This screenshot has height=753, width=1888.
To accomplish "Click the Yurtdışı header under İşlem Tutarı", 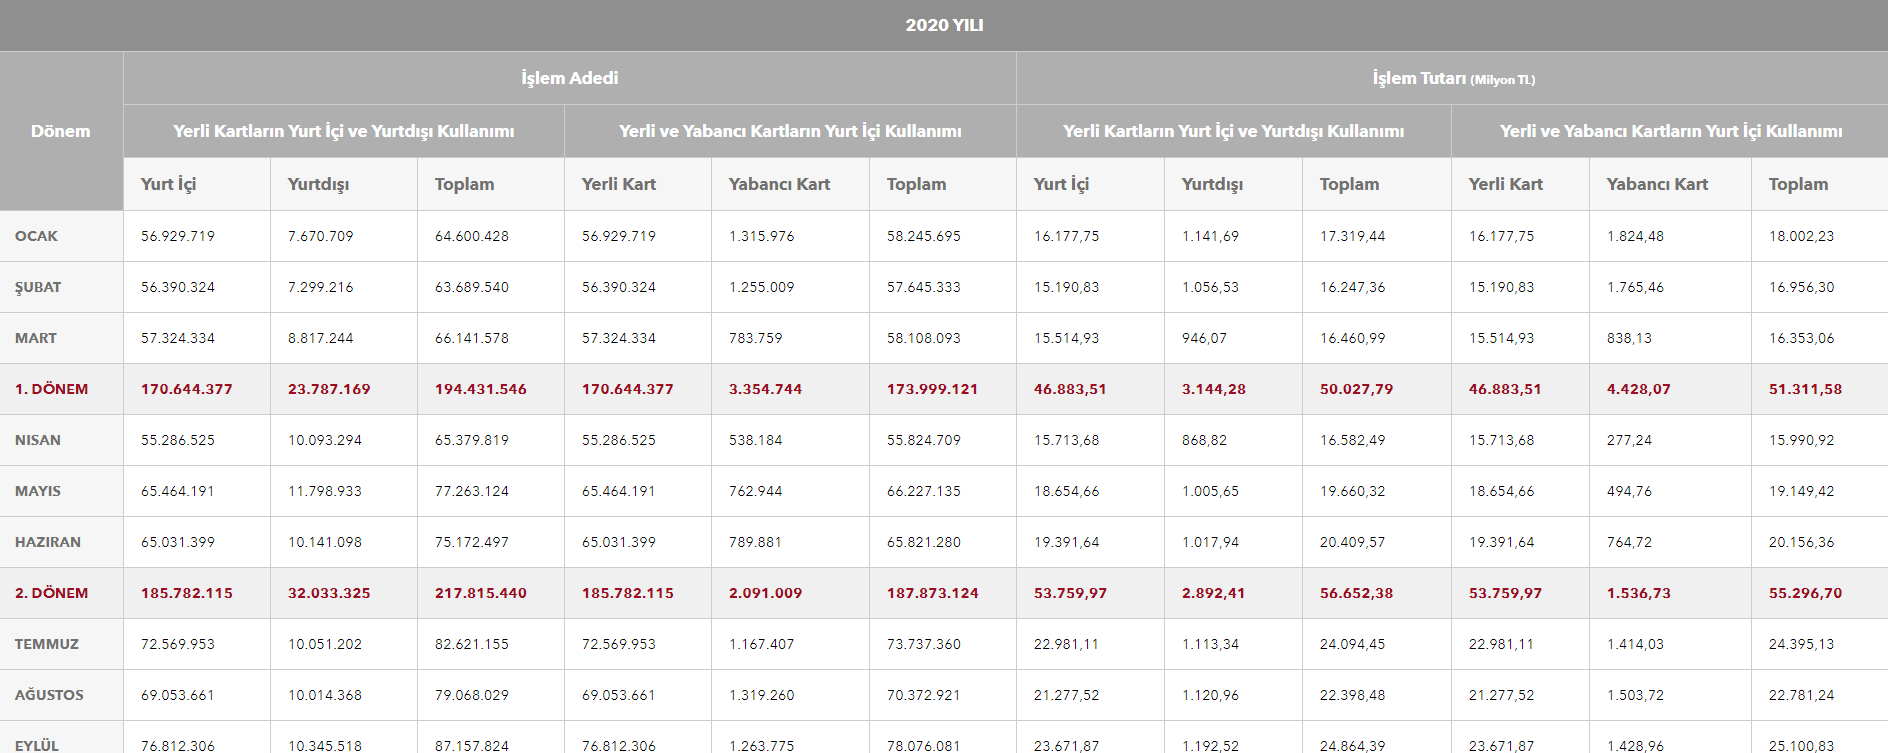I will pos(1213,184).
